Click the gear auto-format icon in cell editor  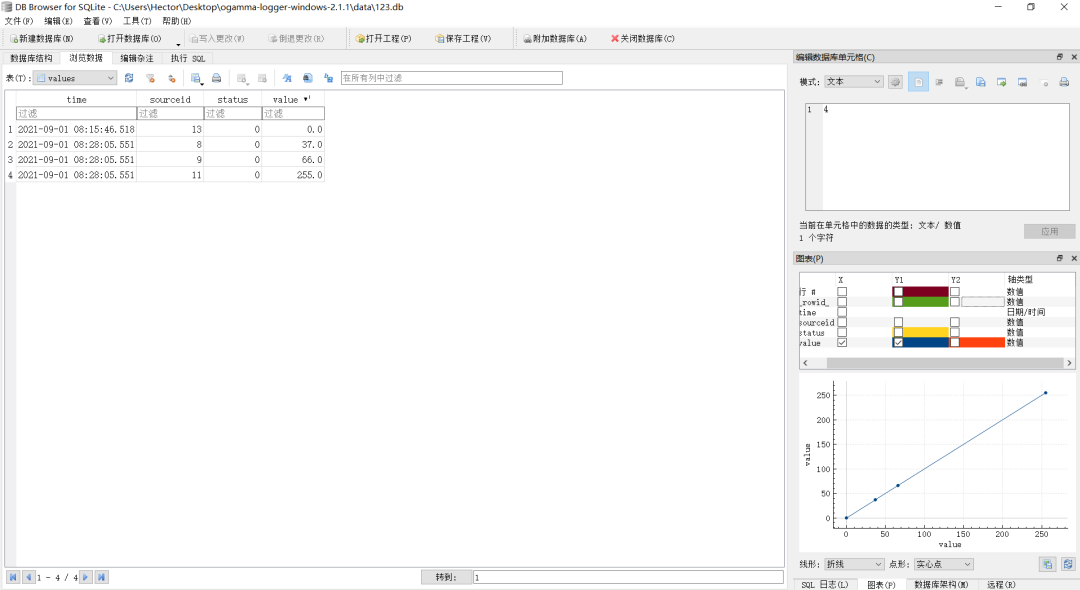pos(895,82)
